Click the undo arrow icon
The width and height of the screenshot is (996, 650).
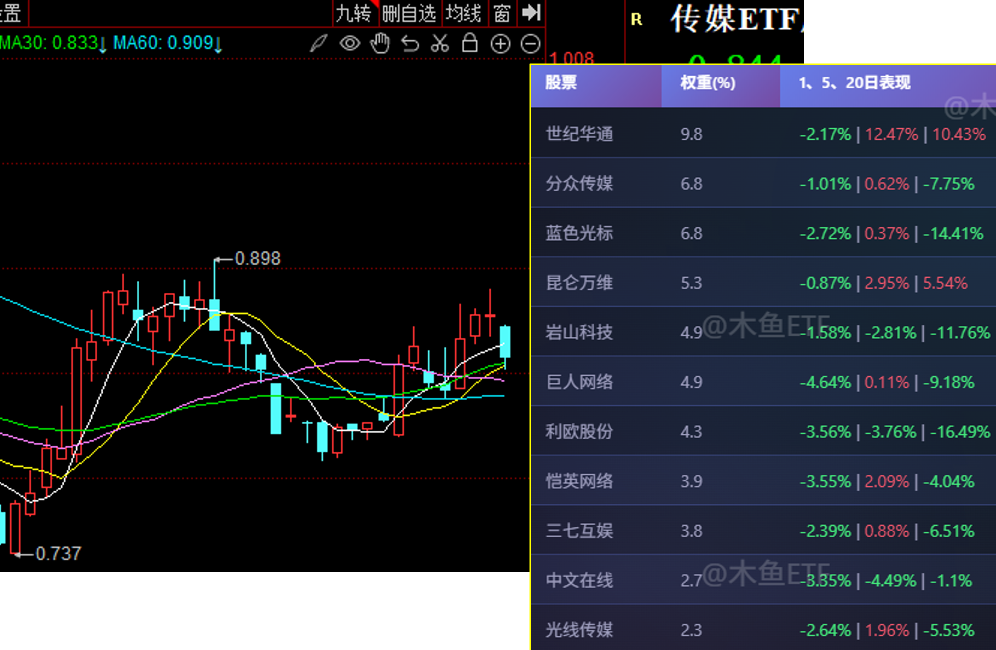(x=410, y=44)
